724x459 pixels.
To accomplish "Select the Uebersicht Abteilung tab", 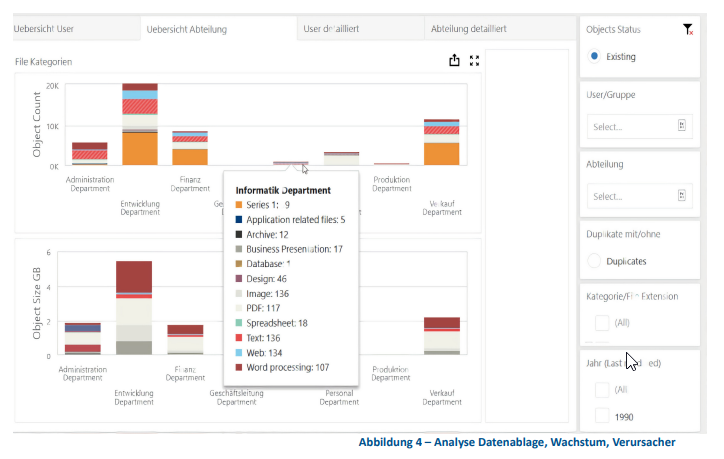I will (x=219, y=29).
